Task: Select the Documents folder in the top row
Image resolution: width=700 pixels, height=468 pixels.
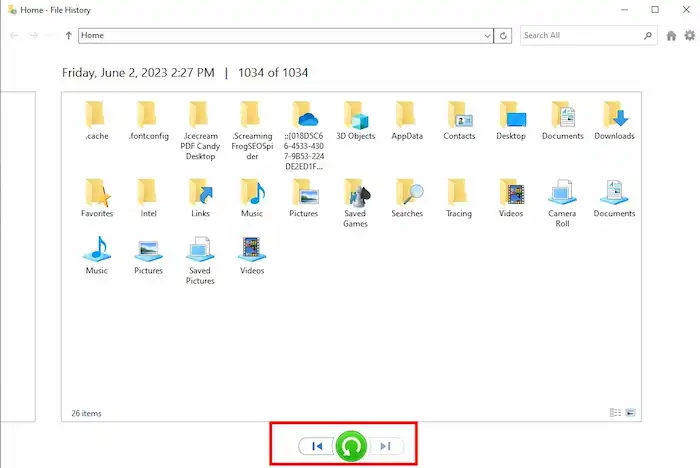Action: [x=562, y=121]
